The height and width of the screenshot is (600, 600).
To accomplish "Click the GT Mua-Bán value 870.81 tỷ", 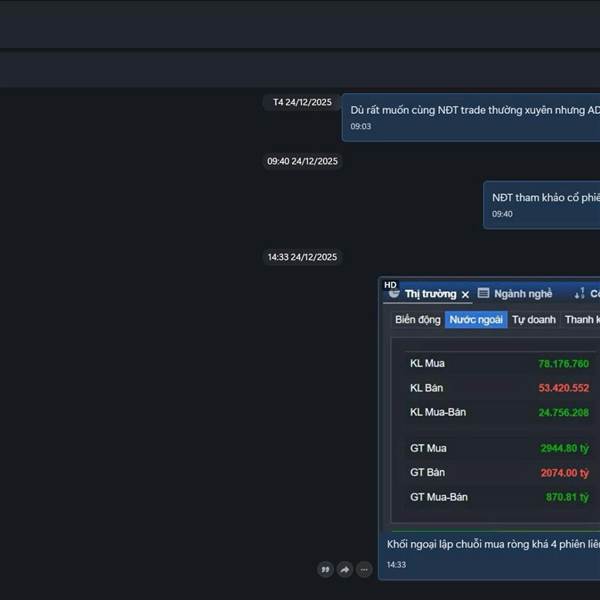I will [567, 497].
